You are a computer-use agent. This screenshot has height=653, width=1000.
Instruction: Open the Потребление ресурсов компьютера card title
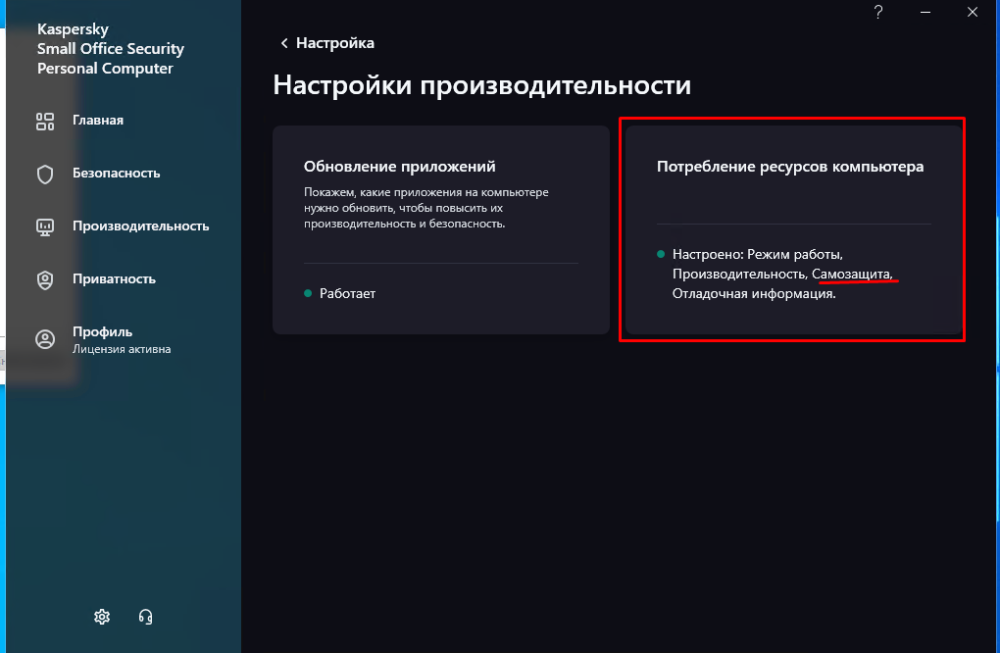790,166
